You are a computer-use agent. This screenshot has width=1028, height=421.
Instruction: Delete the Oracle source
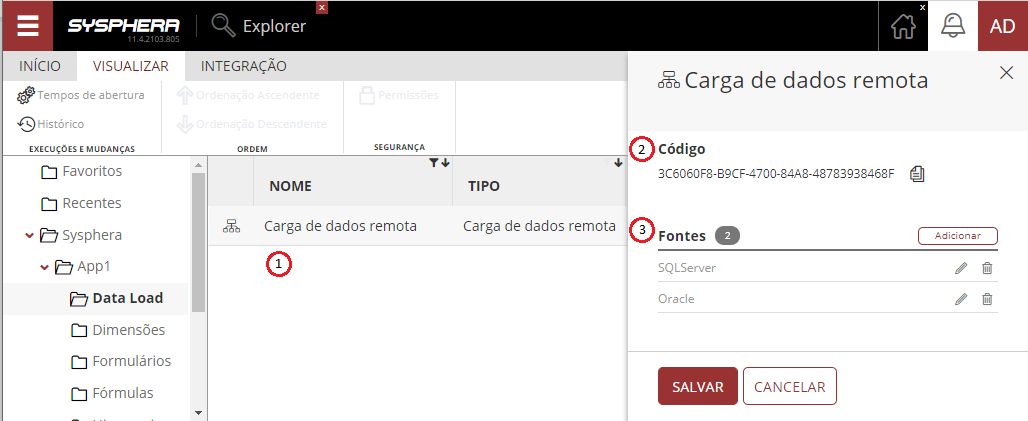(x=987, y=299)
